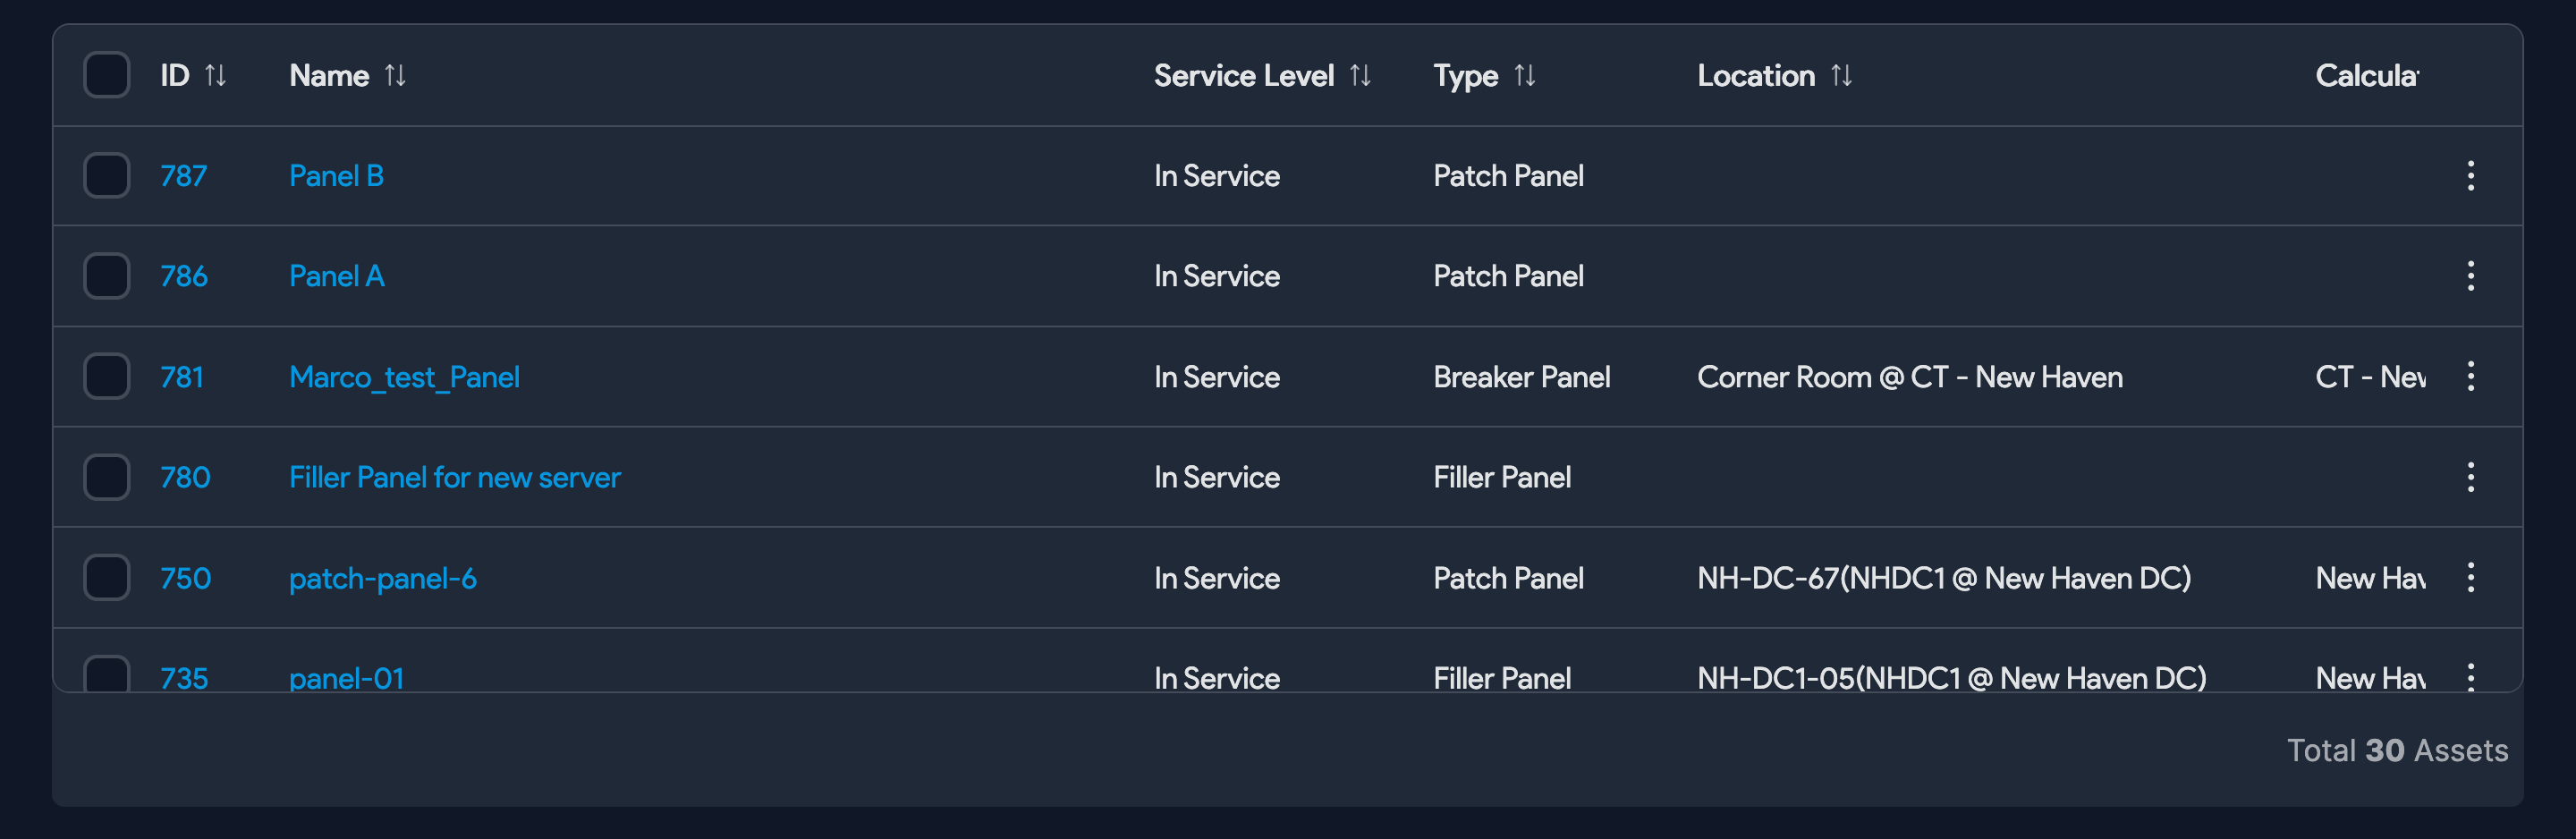Sort the table by Type column
This screenshot has width=2576, height=839.
[x=1524, y=75]
